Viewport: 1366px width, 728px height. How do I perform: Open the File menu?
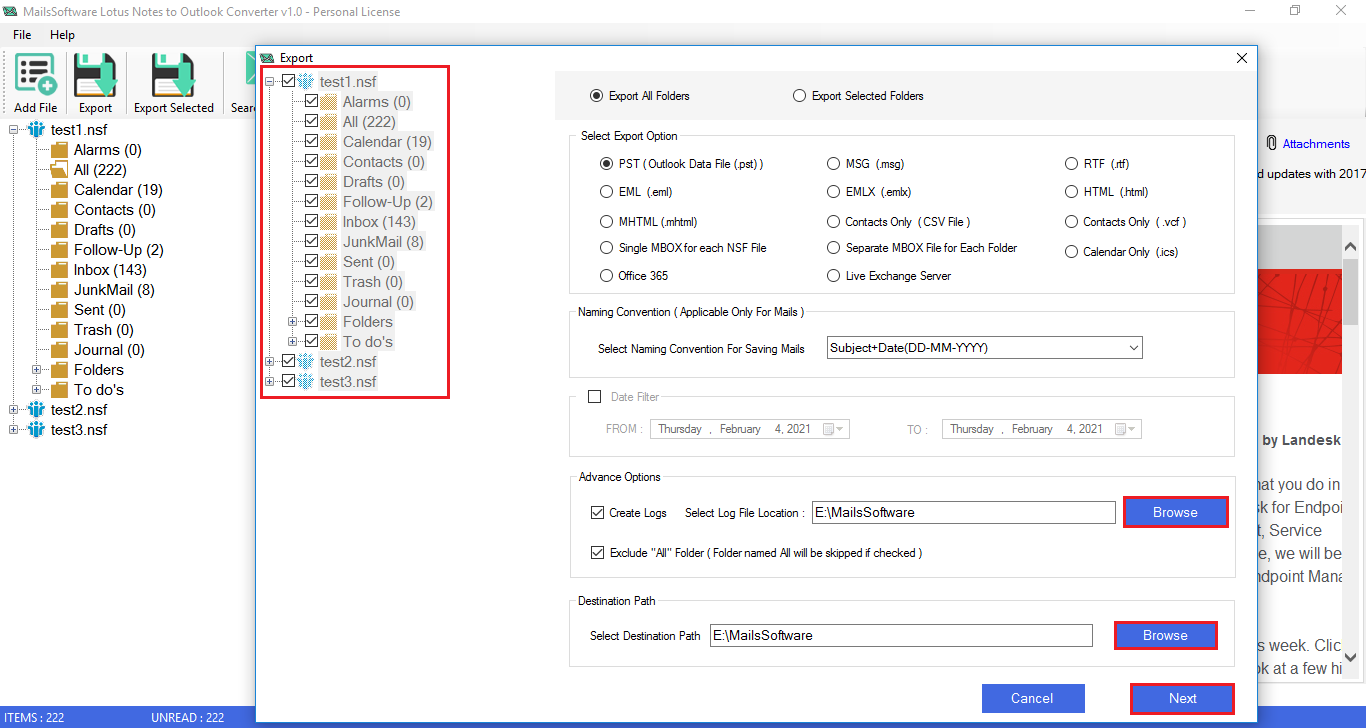coord(22,35)
